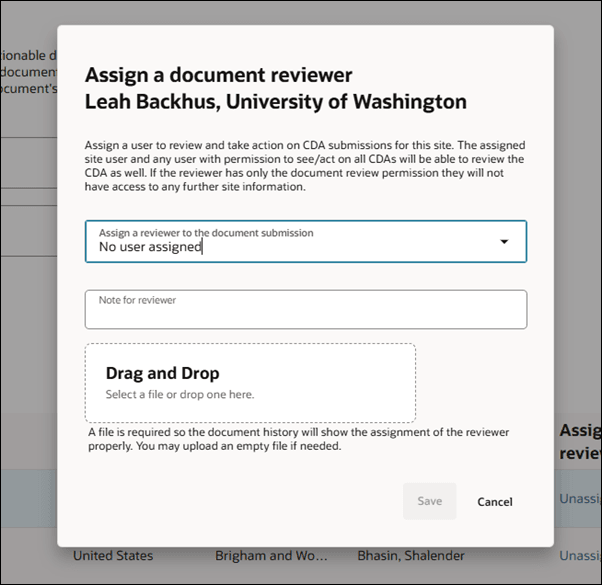Click the Unassigned link in Brigham row
Image resolution: width=602 pixels, height=585 pixels.
(x=580, y=555)
